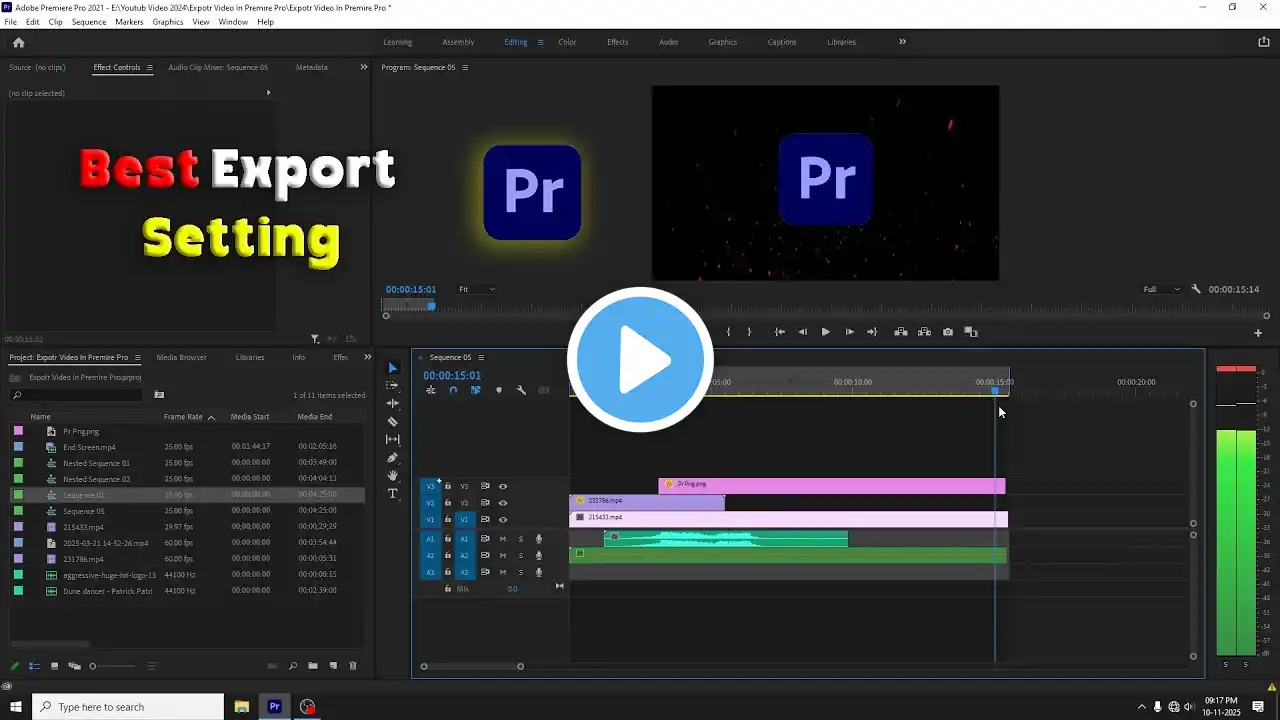Open the Fit zoom level dropdown
This screenshot has width=1280, height=720.
pos(476,289)
